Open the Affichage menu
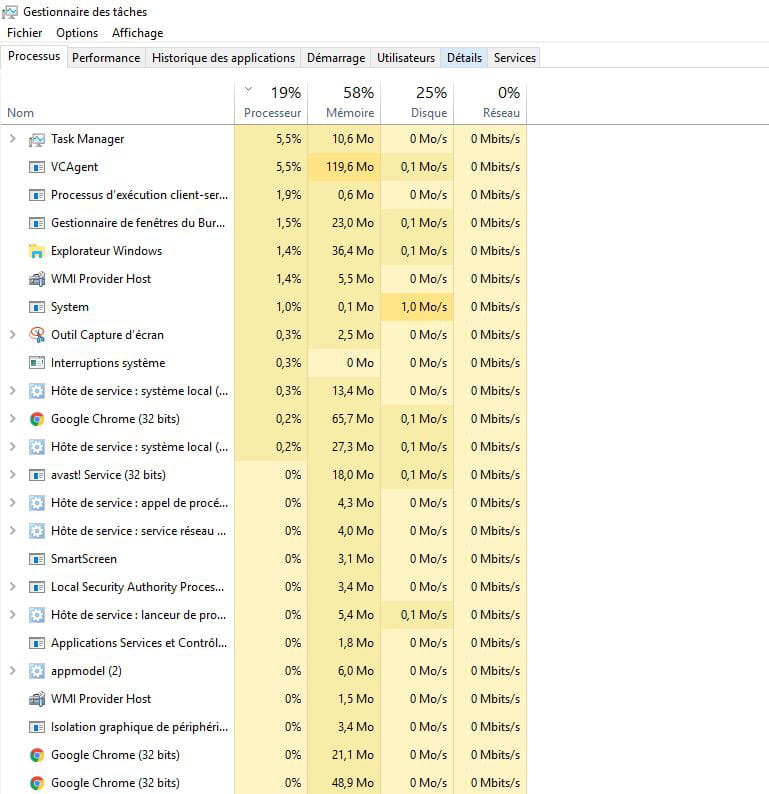 coord(137,33)
